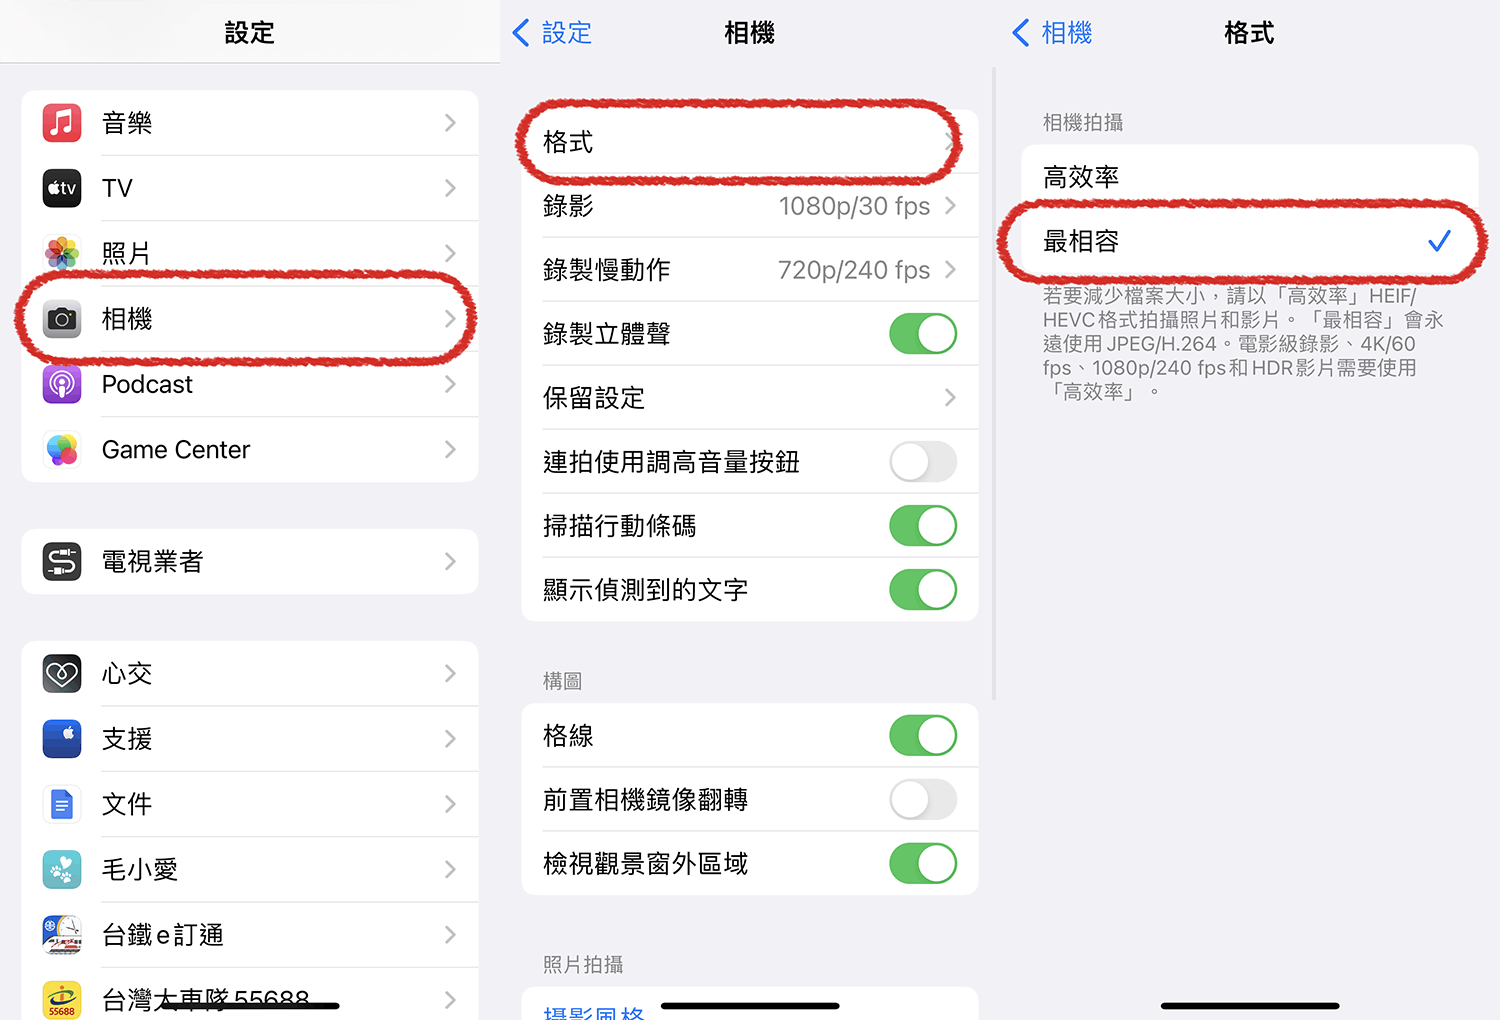Open the 保留設定 disclosure chevron
This screenshot has height=1020, width=1500.
[950, 398]
